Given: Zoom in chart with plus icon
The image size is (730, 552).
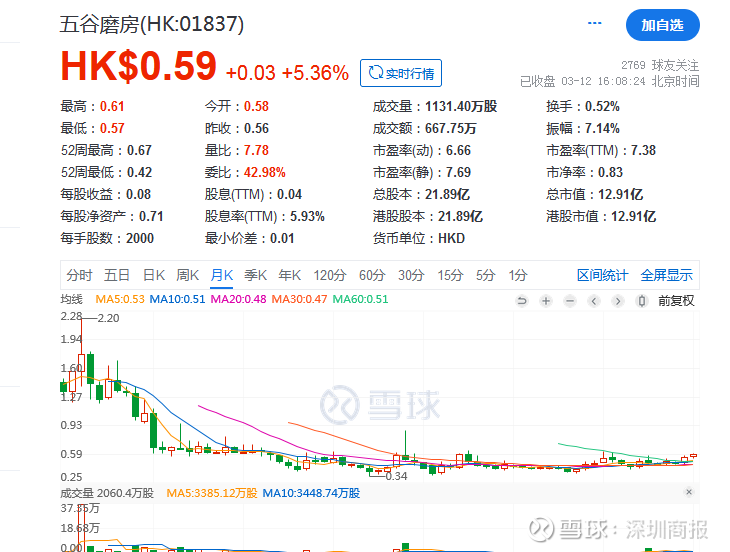Looking at the screenshot, I should click(x=546, y=301).
